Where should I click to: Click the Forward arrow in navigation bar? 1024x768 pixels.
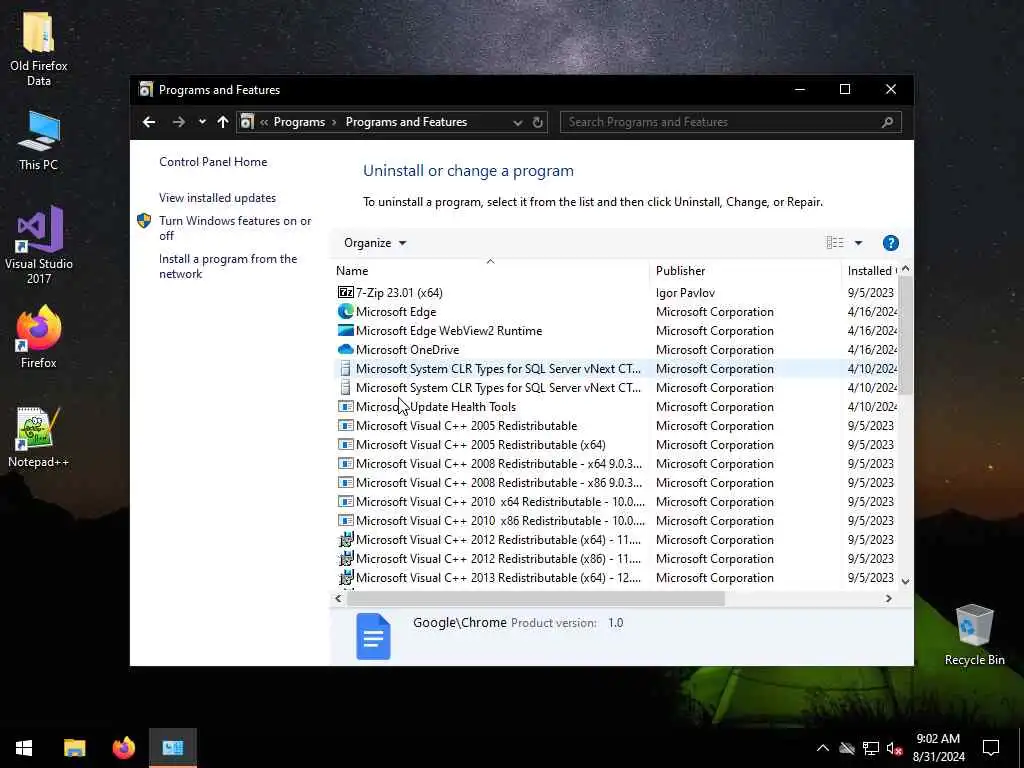click(178, 122)
